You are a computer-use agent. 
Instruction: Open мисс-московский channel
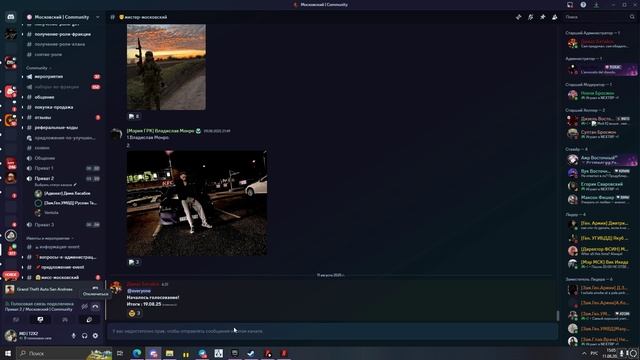click(x=62, y=278)
